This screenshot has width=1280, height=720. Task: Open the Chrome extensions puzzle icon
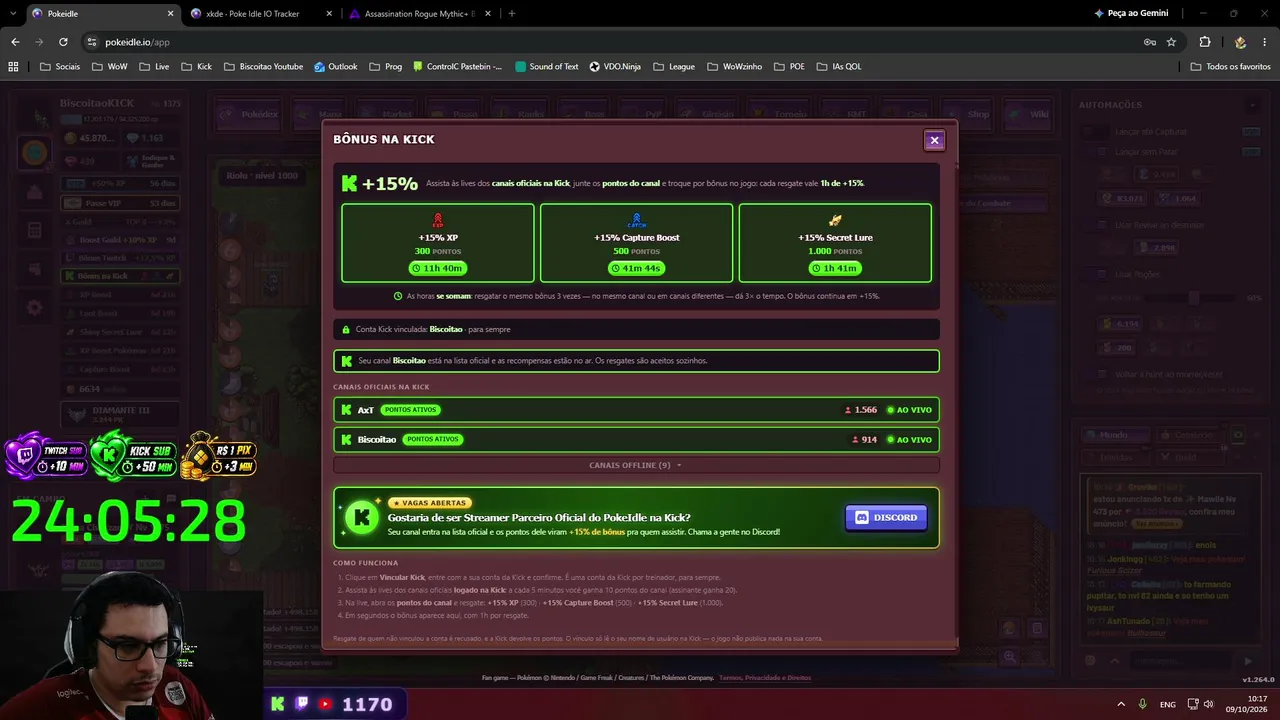click(x=1205, y=42)
